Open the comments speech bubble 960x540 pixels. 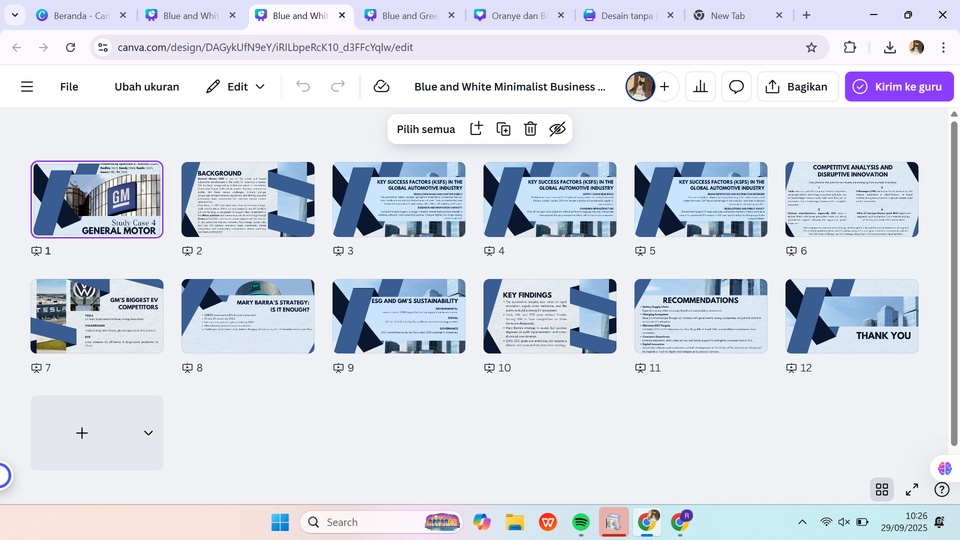[737, 87]
